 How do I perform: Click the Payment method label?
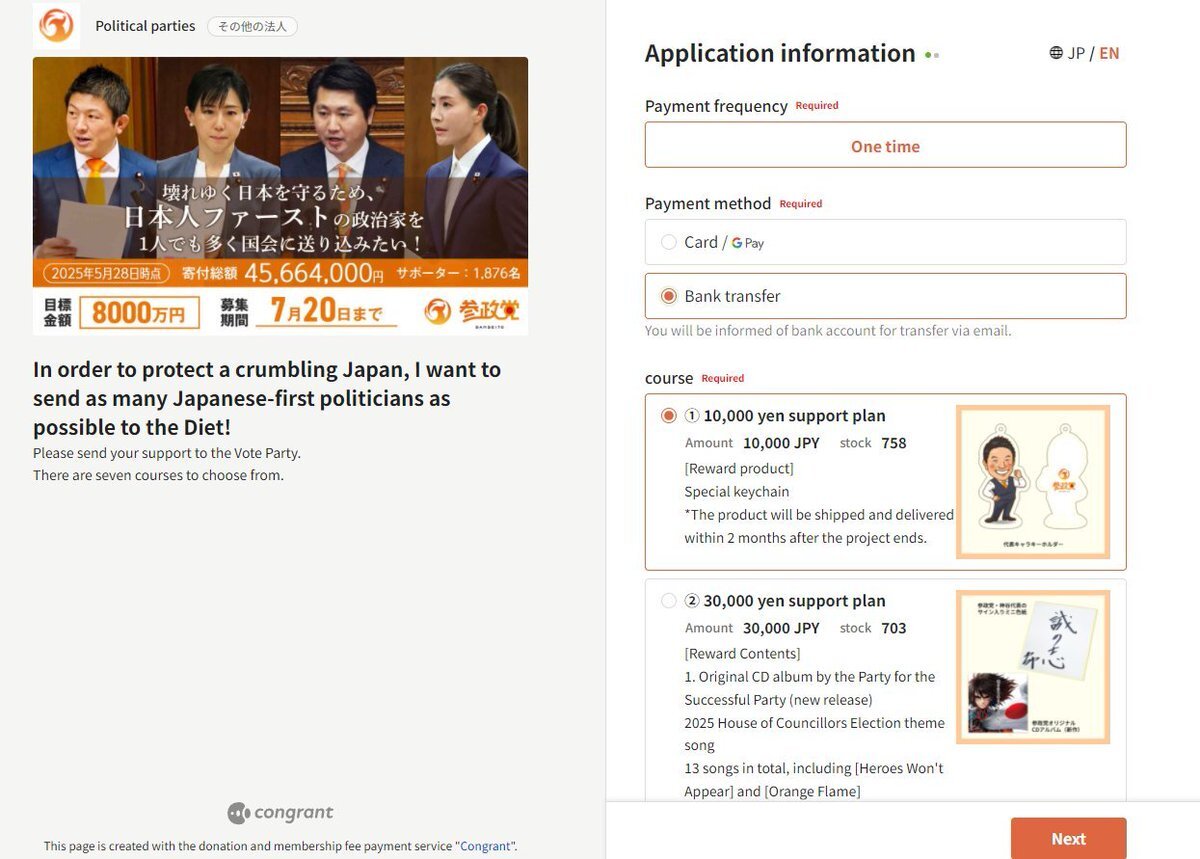708,203
